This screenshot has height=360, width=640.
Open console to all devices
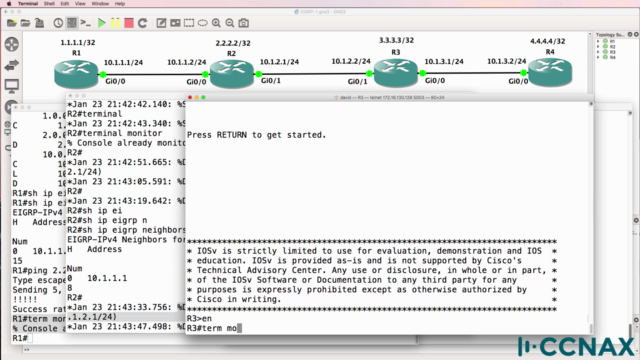tap(86, 23)
